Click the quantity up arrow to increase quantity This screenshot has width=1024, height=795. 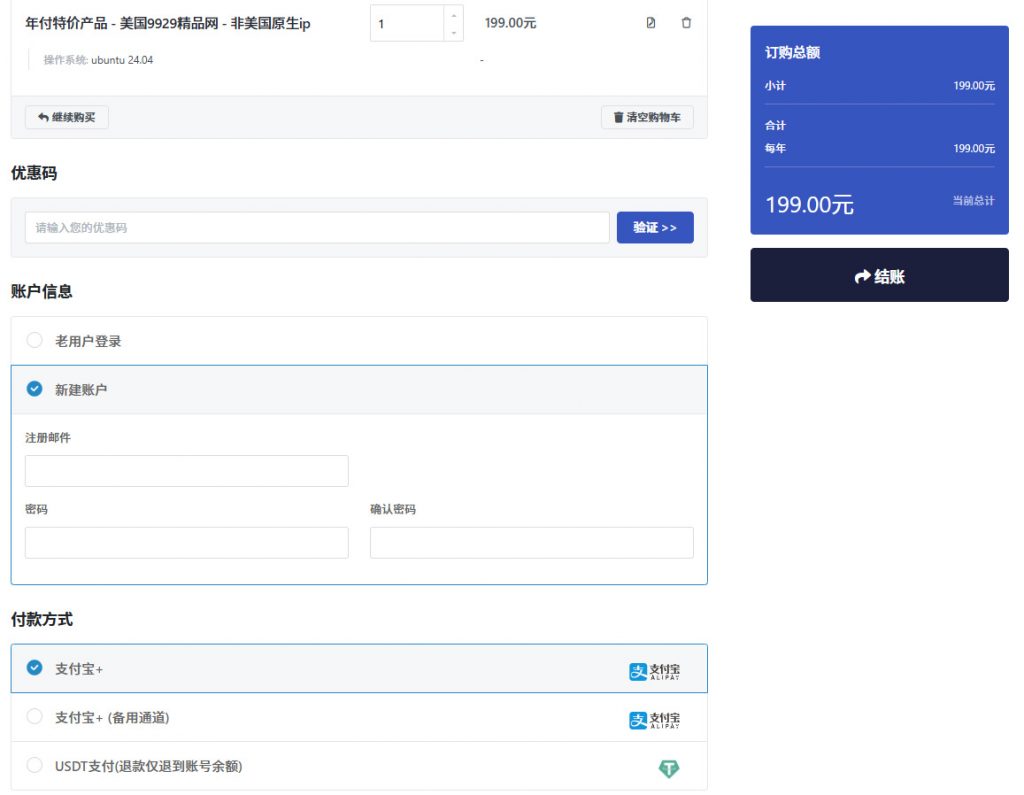[455, 14]
